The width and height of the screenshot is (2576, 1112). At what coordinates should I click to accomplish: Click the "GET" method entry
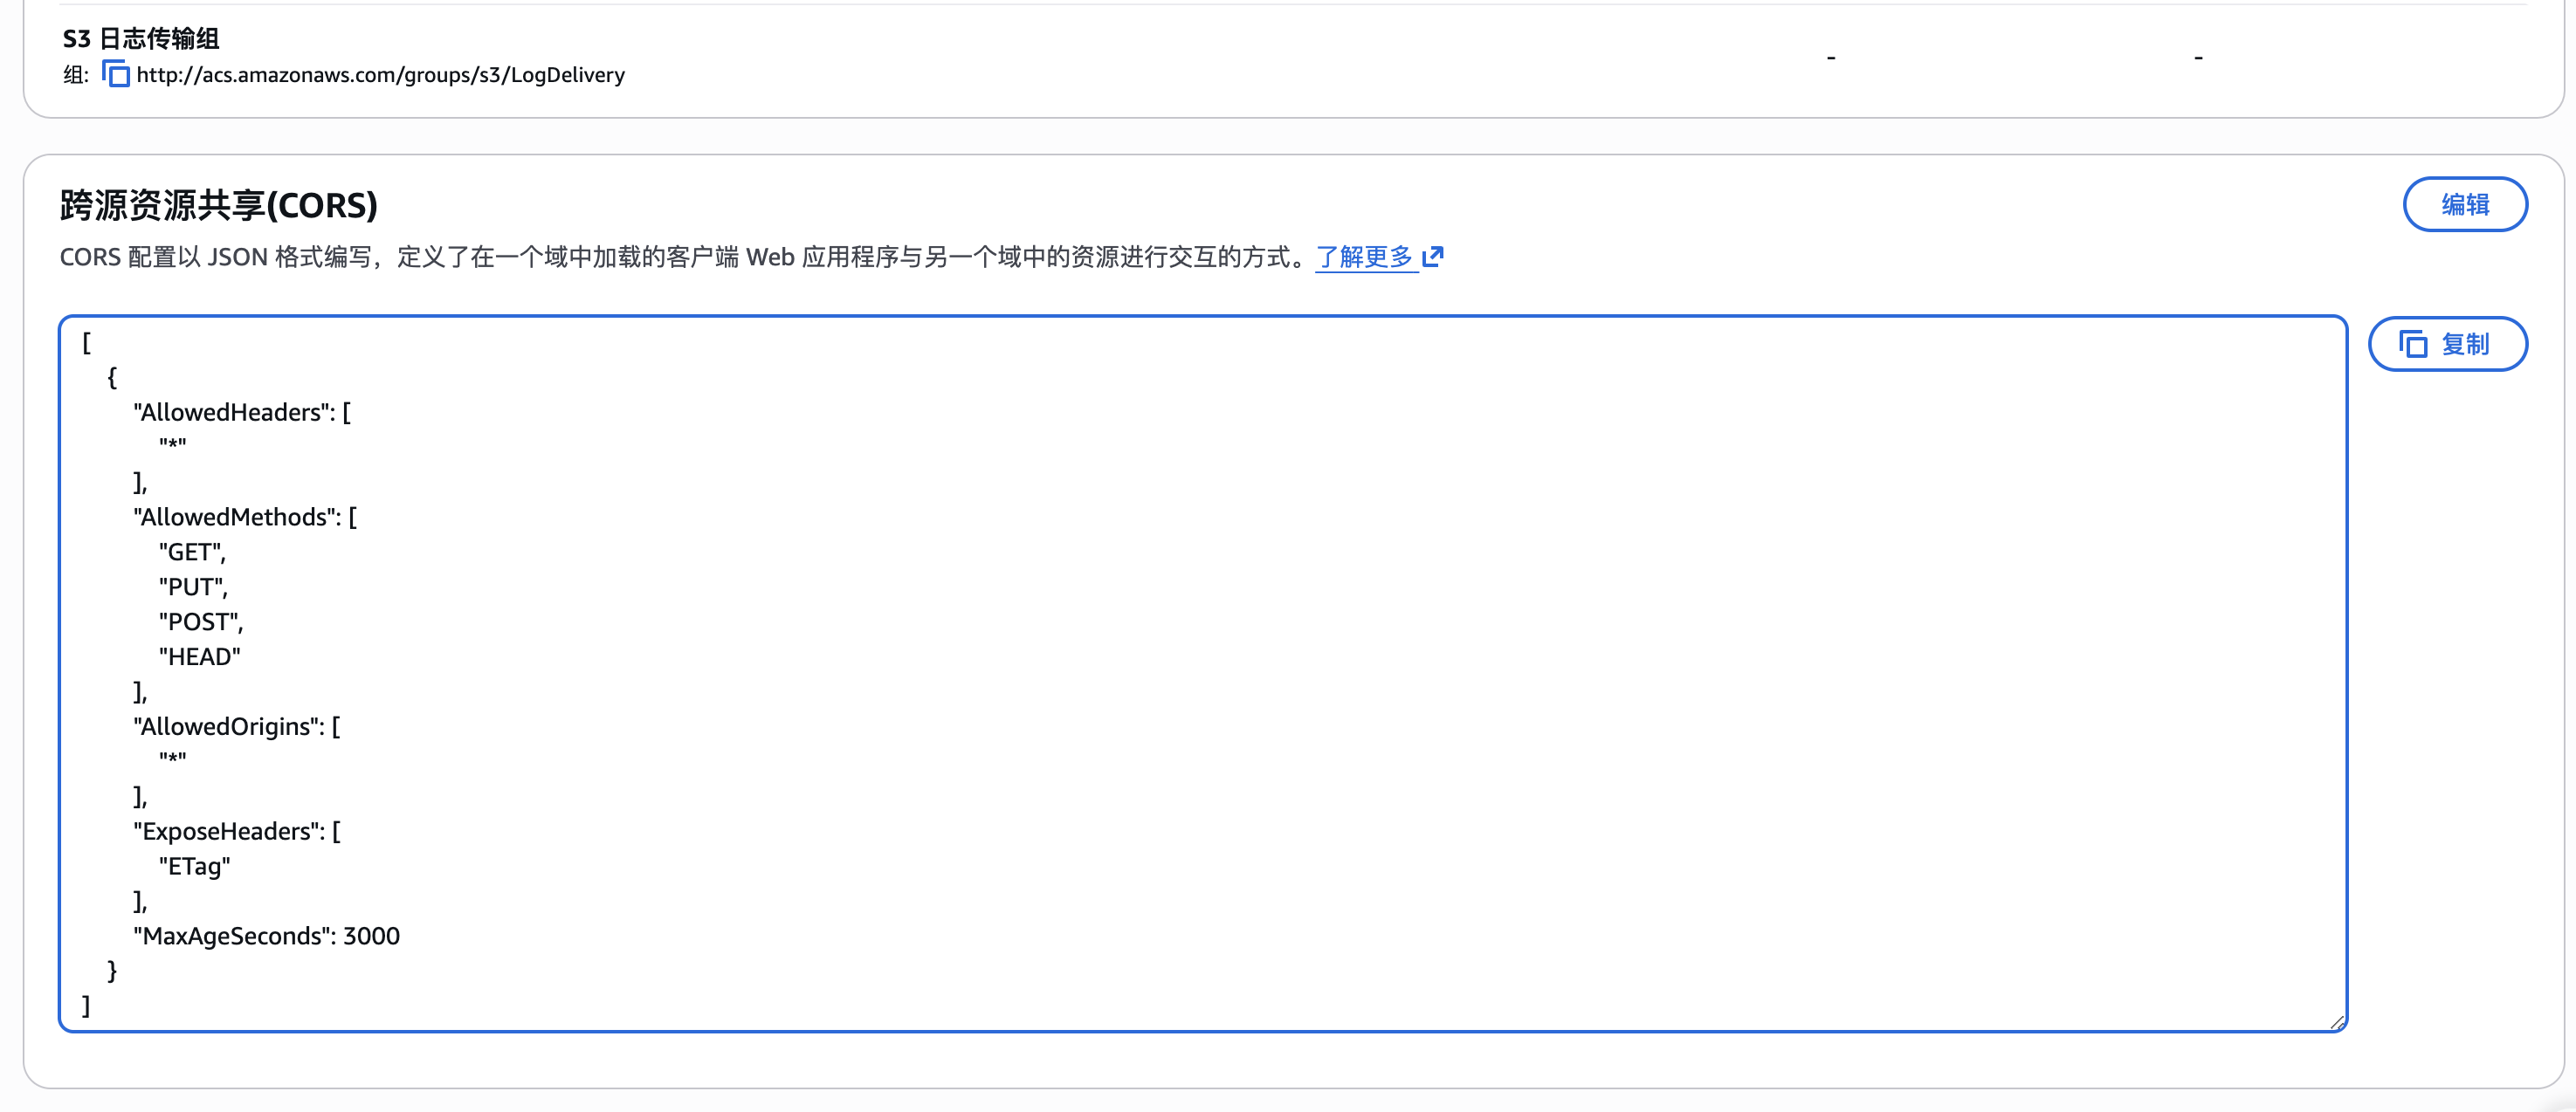pyautogui.click(x=191, y=552)
